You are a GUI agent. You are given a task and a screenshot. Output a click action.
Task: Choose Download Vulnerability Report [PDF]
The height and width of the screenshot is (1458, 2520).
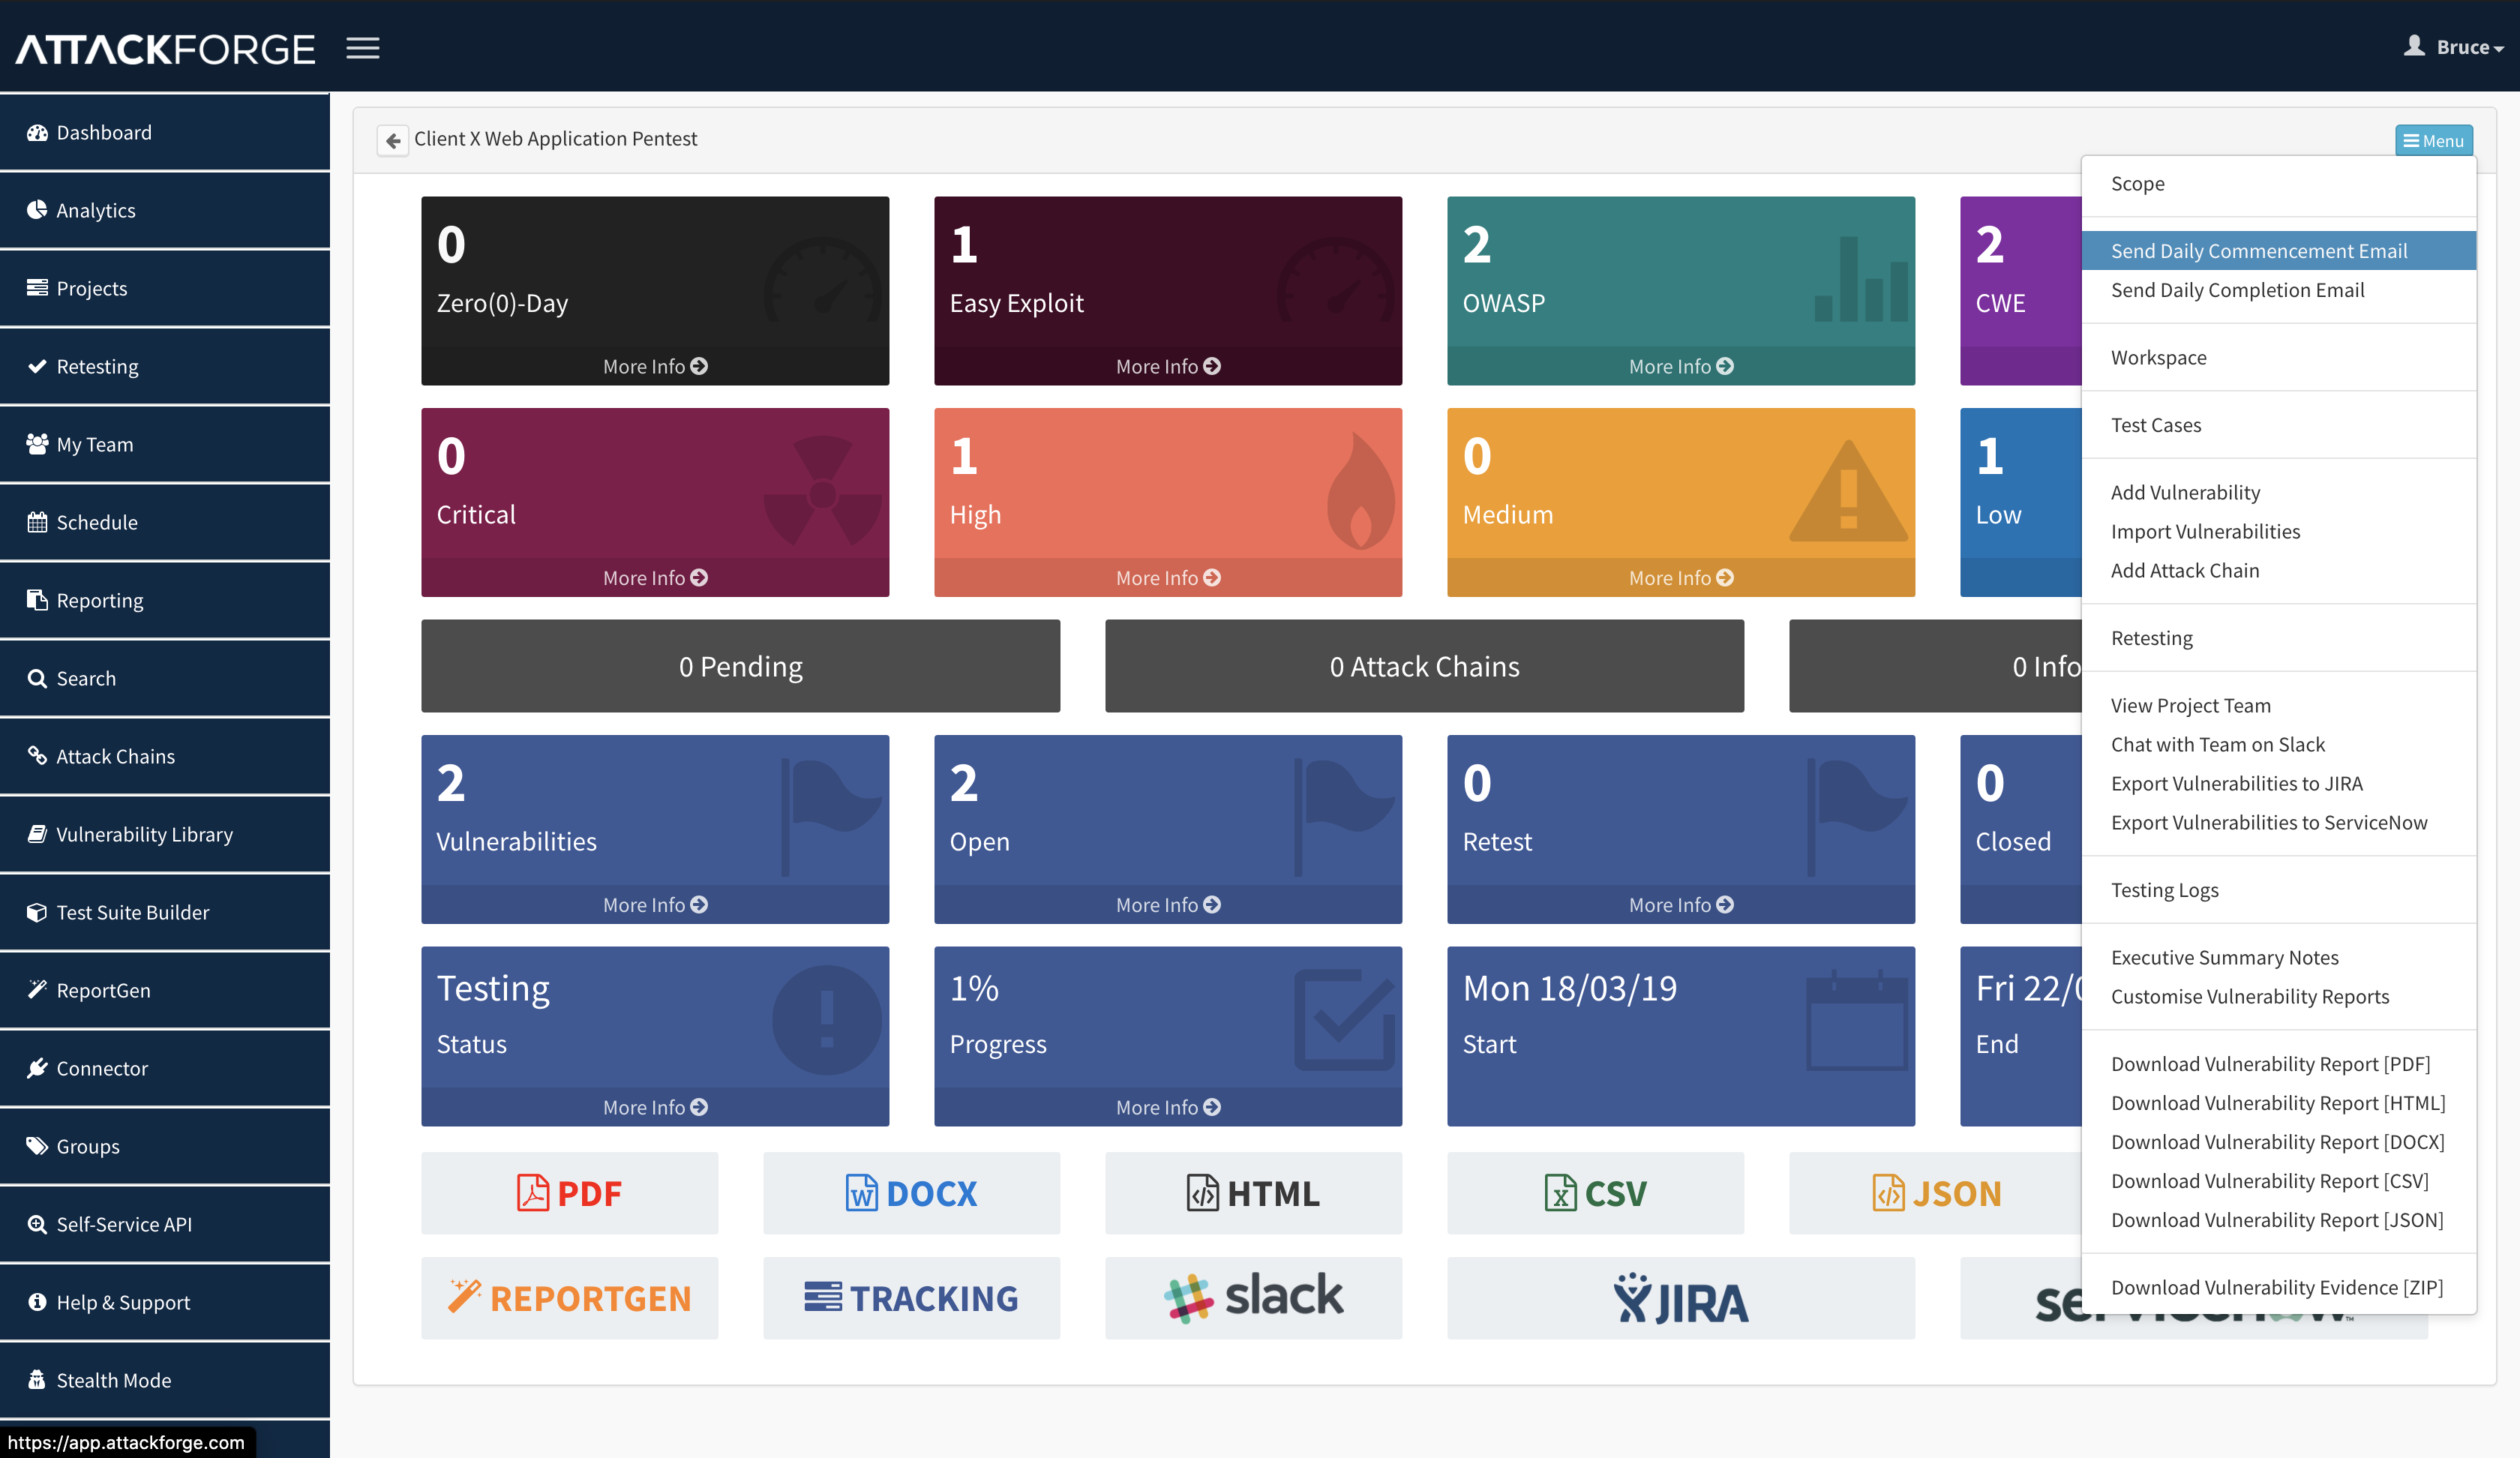pyautogui.click(x=2278, y=1063)
